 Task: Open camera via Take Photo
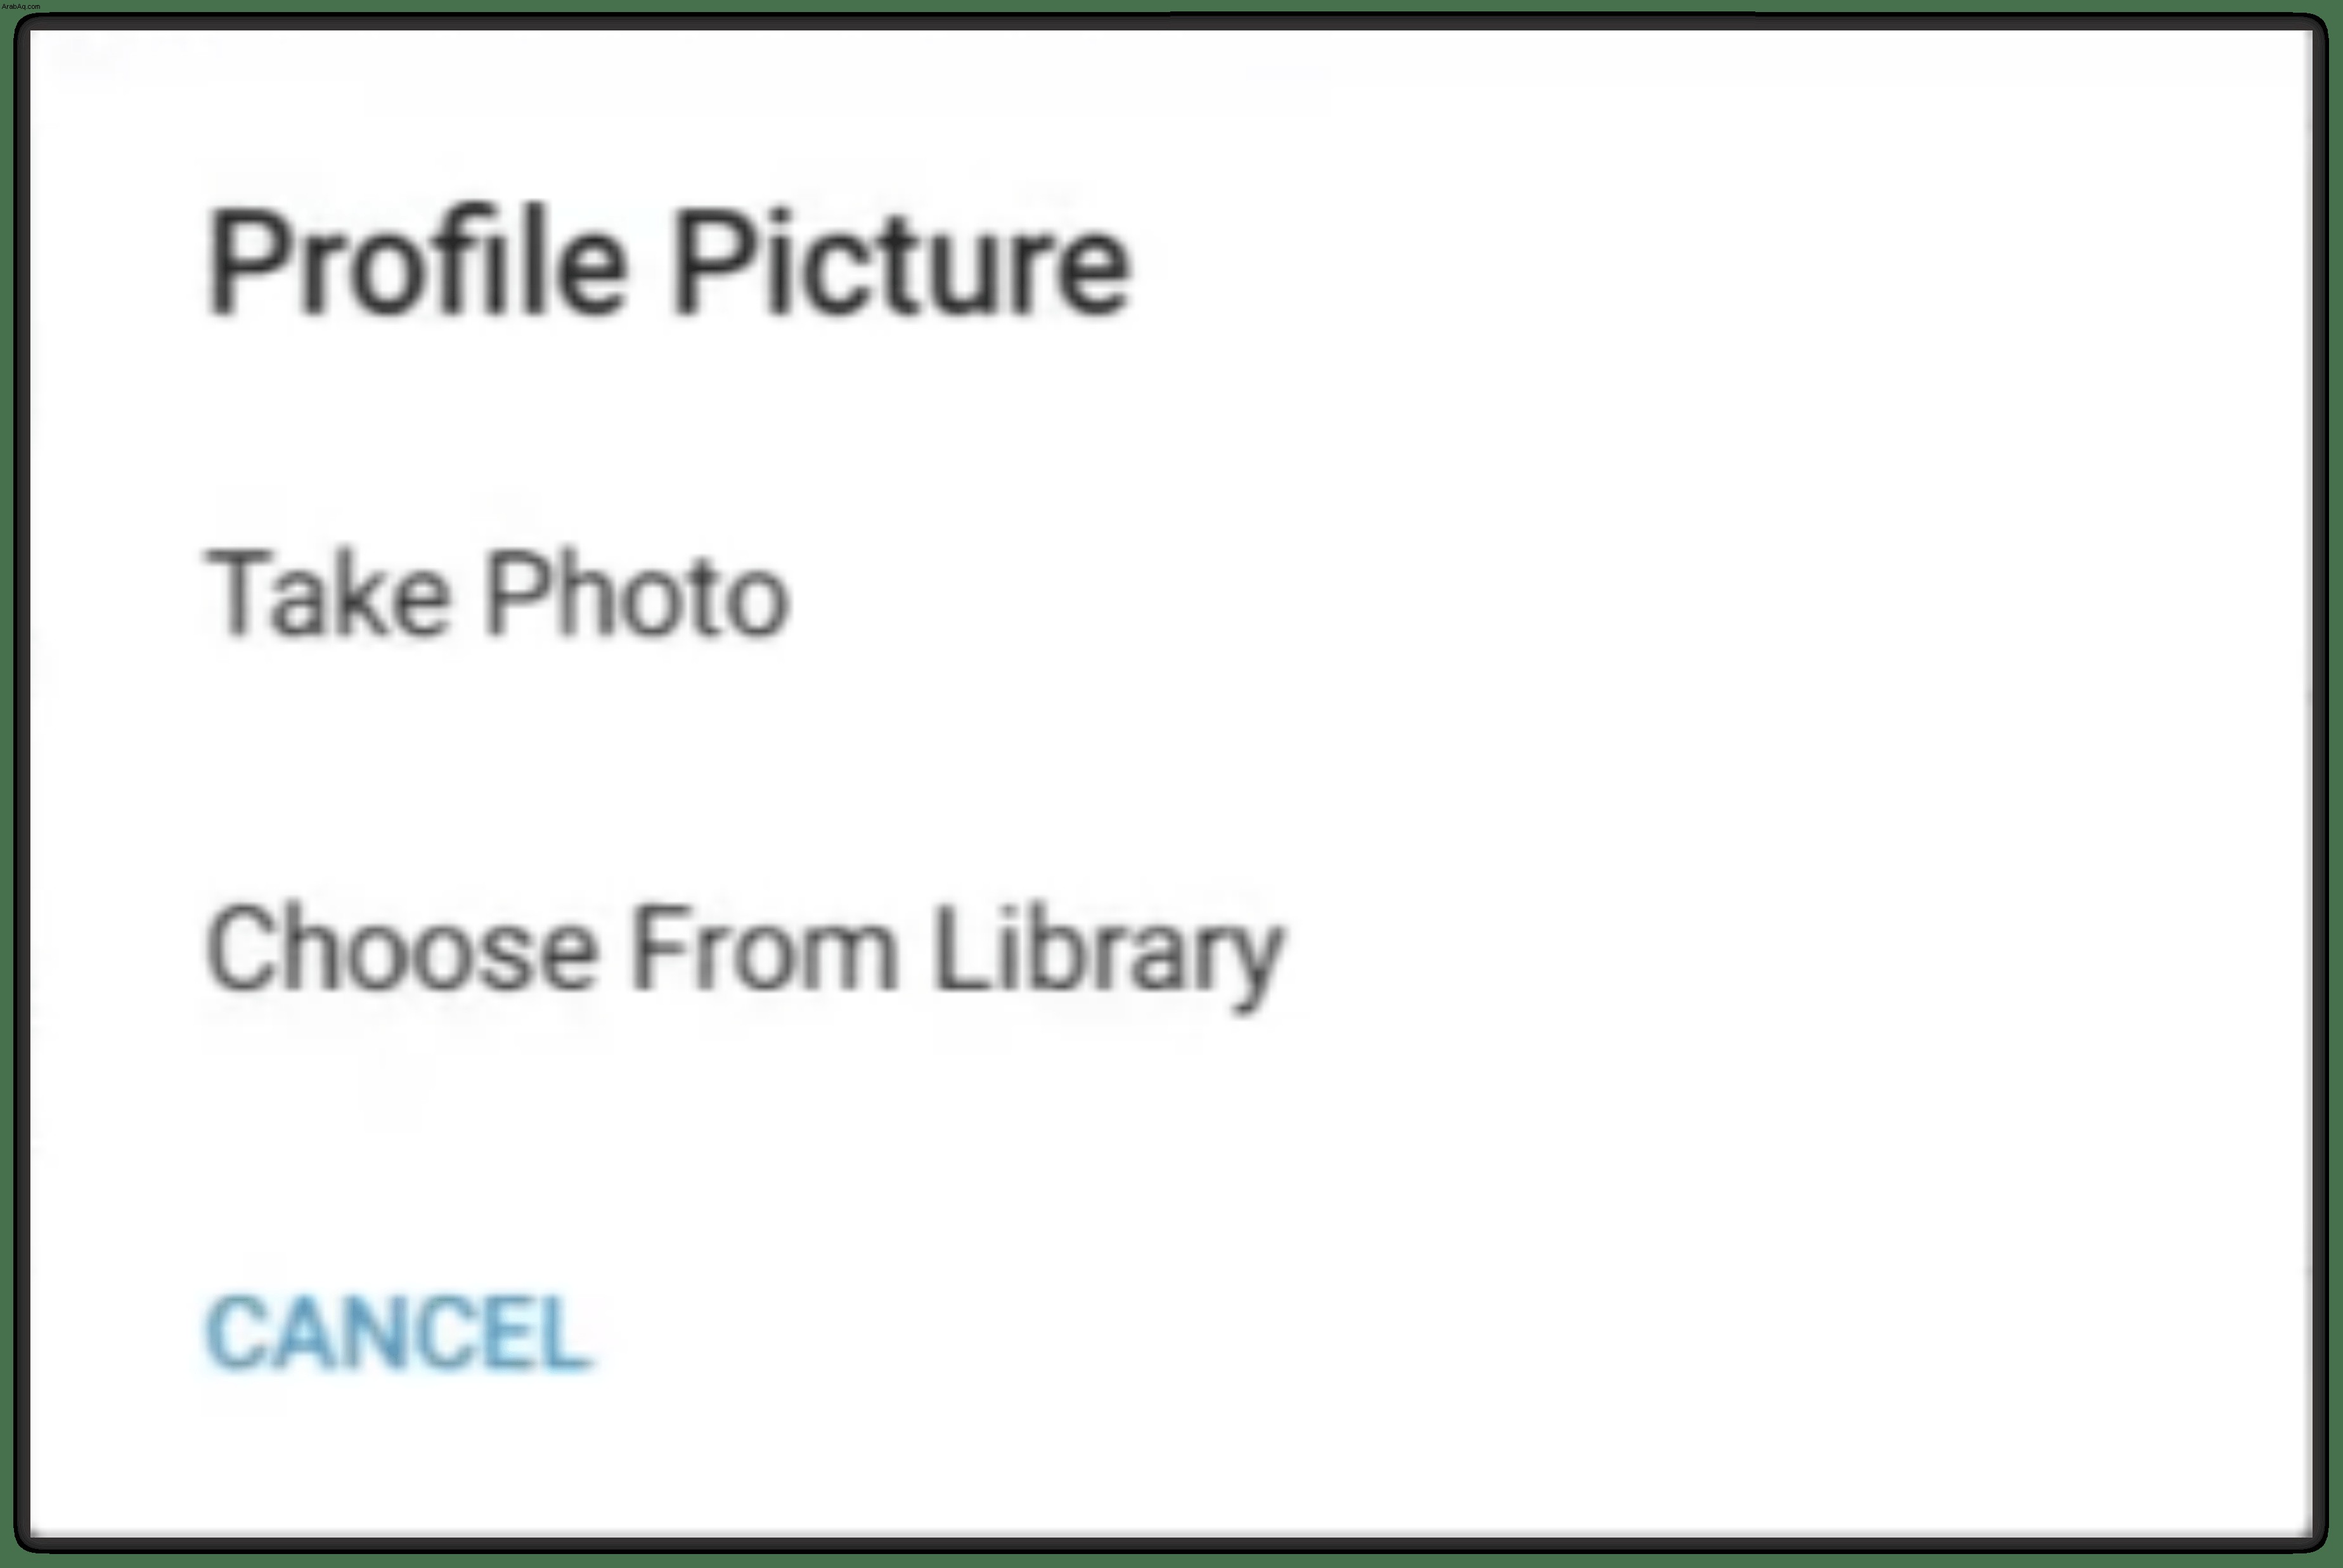tap(498, 595)
